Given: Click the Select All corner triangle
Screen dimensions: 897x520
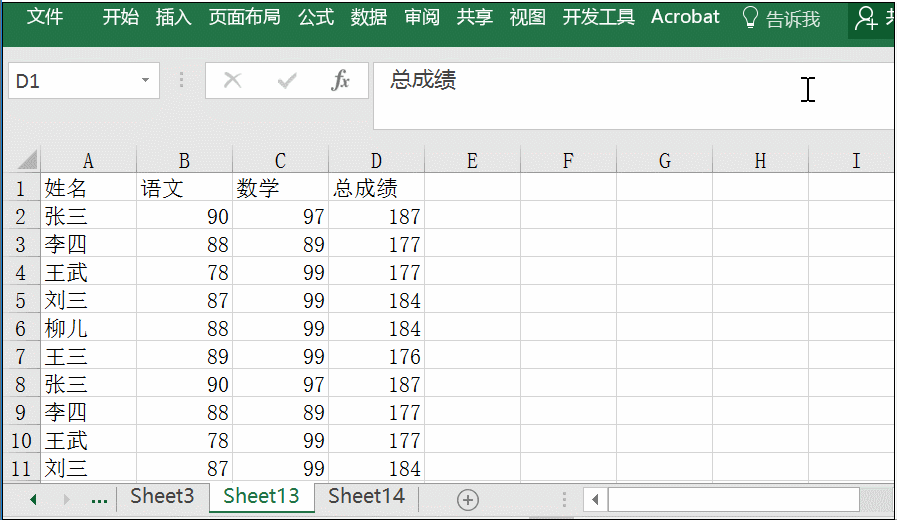Looking at the screenshot, I should 27,160.
